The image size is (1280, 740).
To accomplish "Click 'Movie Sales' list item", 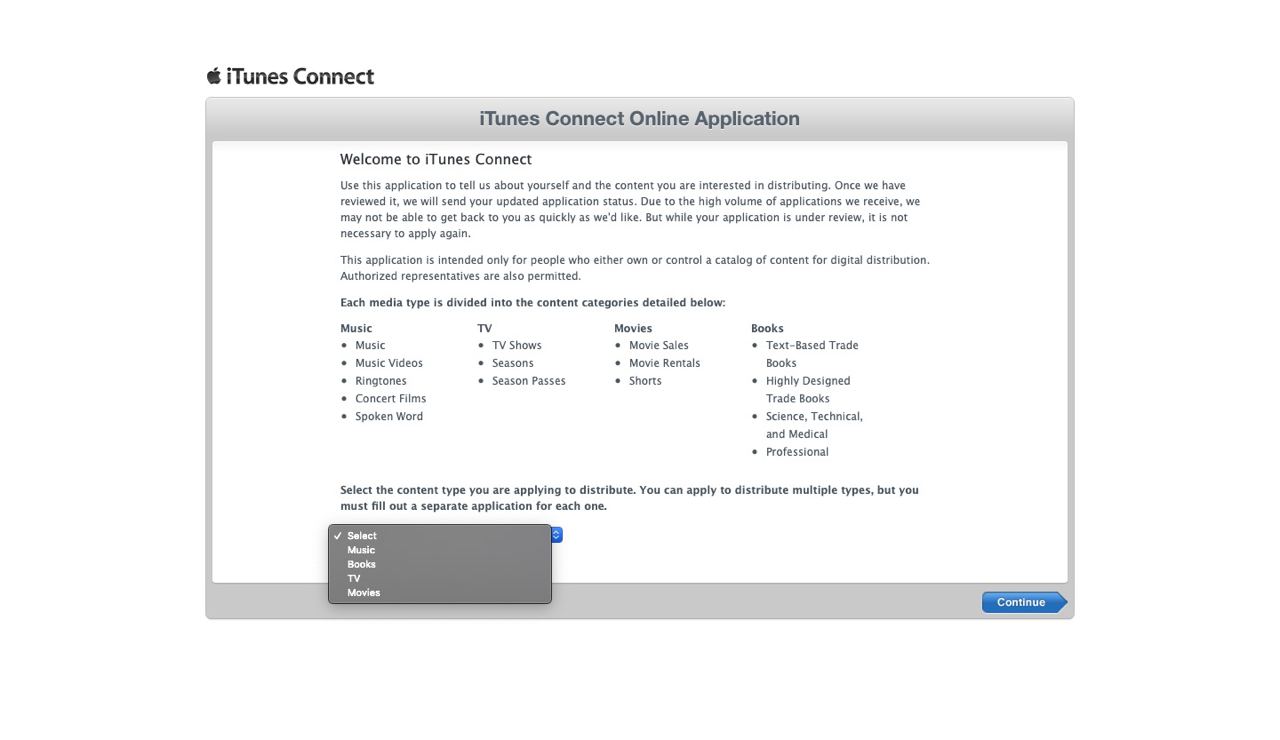I will pyautogui.click(x=659, y=345).
